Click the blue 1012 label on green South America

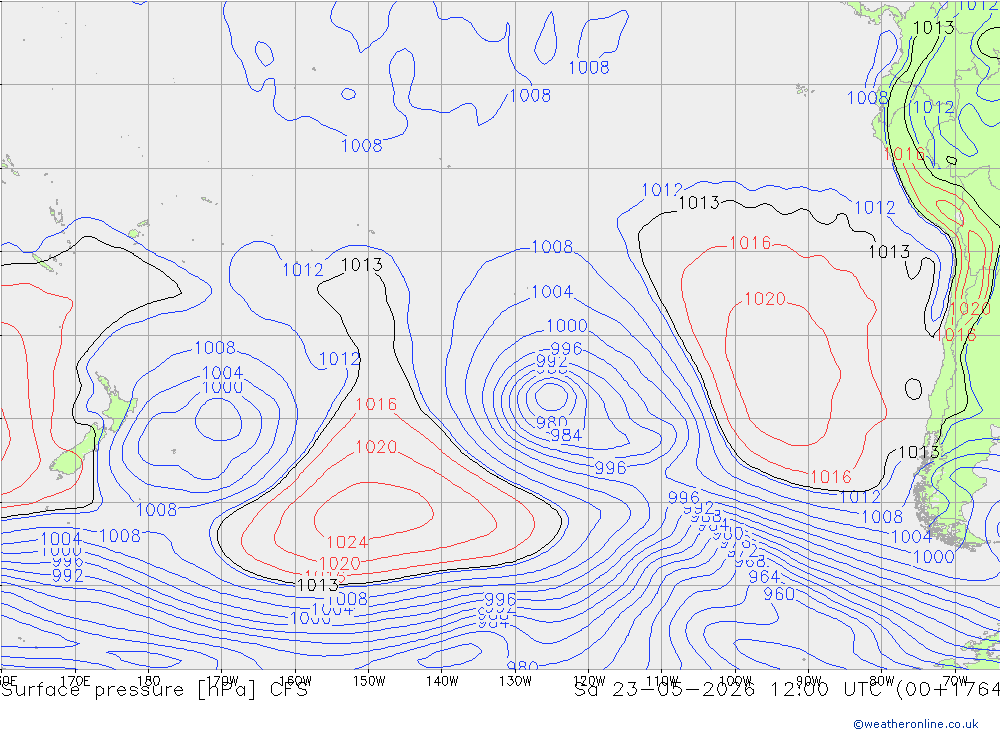pyautogui.click(x=933, y=107)
